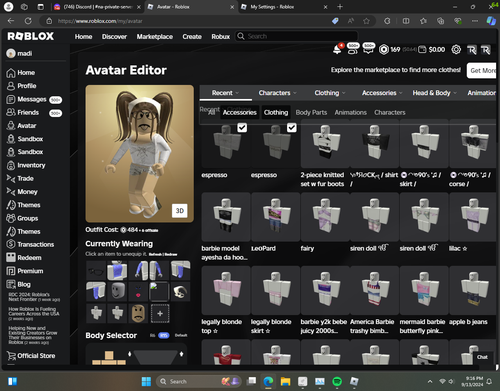Expand the Accessories category dropdown
The image size is (500, 391).
coord(382,93)
